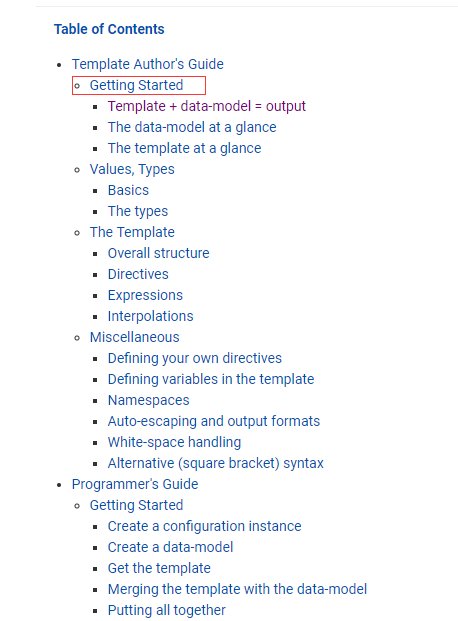The image size is (458, 621).
Task: Open the Template Author's Guide link
Action: coord(147,64)
